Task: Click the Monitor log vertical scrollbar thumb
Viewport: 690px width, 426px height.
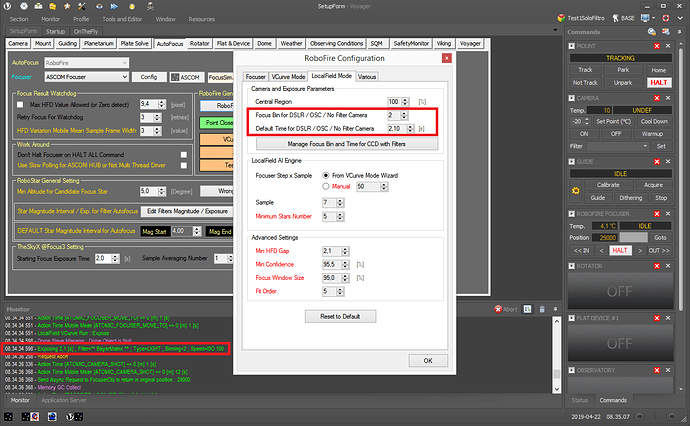Action: [x=557, y=374]
